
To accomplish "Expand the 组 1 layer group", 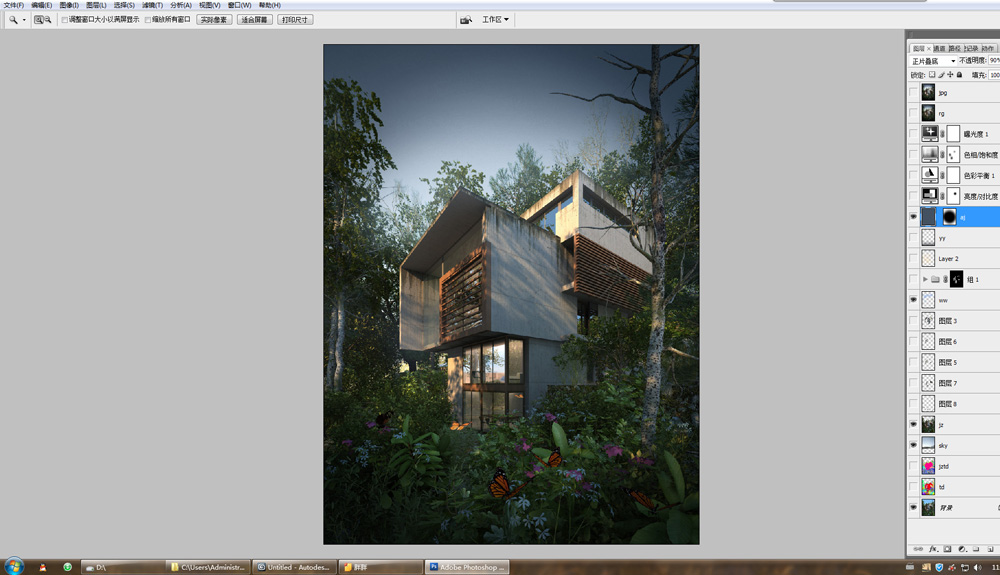I will [x=925, y=279].
